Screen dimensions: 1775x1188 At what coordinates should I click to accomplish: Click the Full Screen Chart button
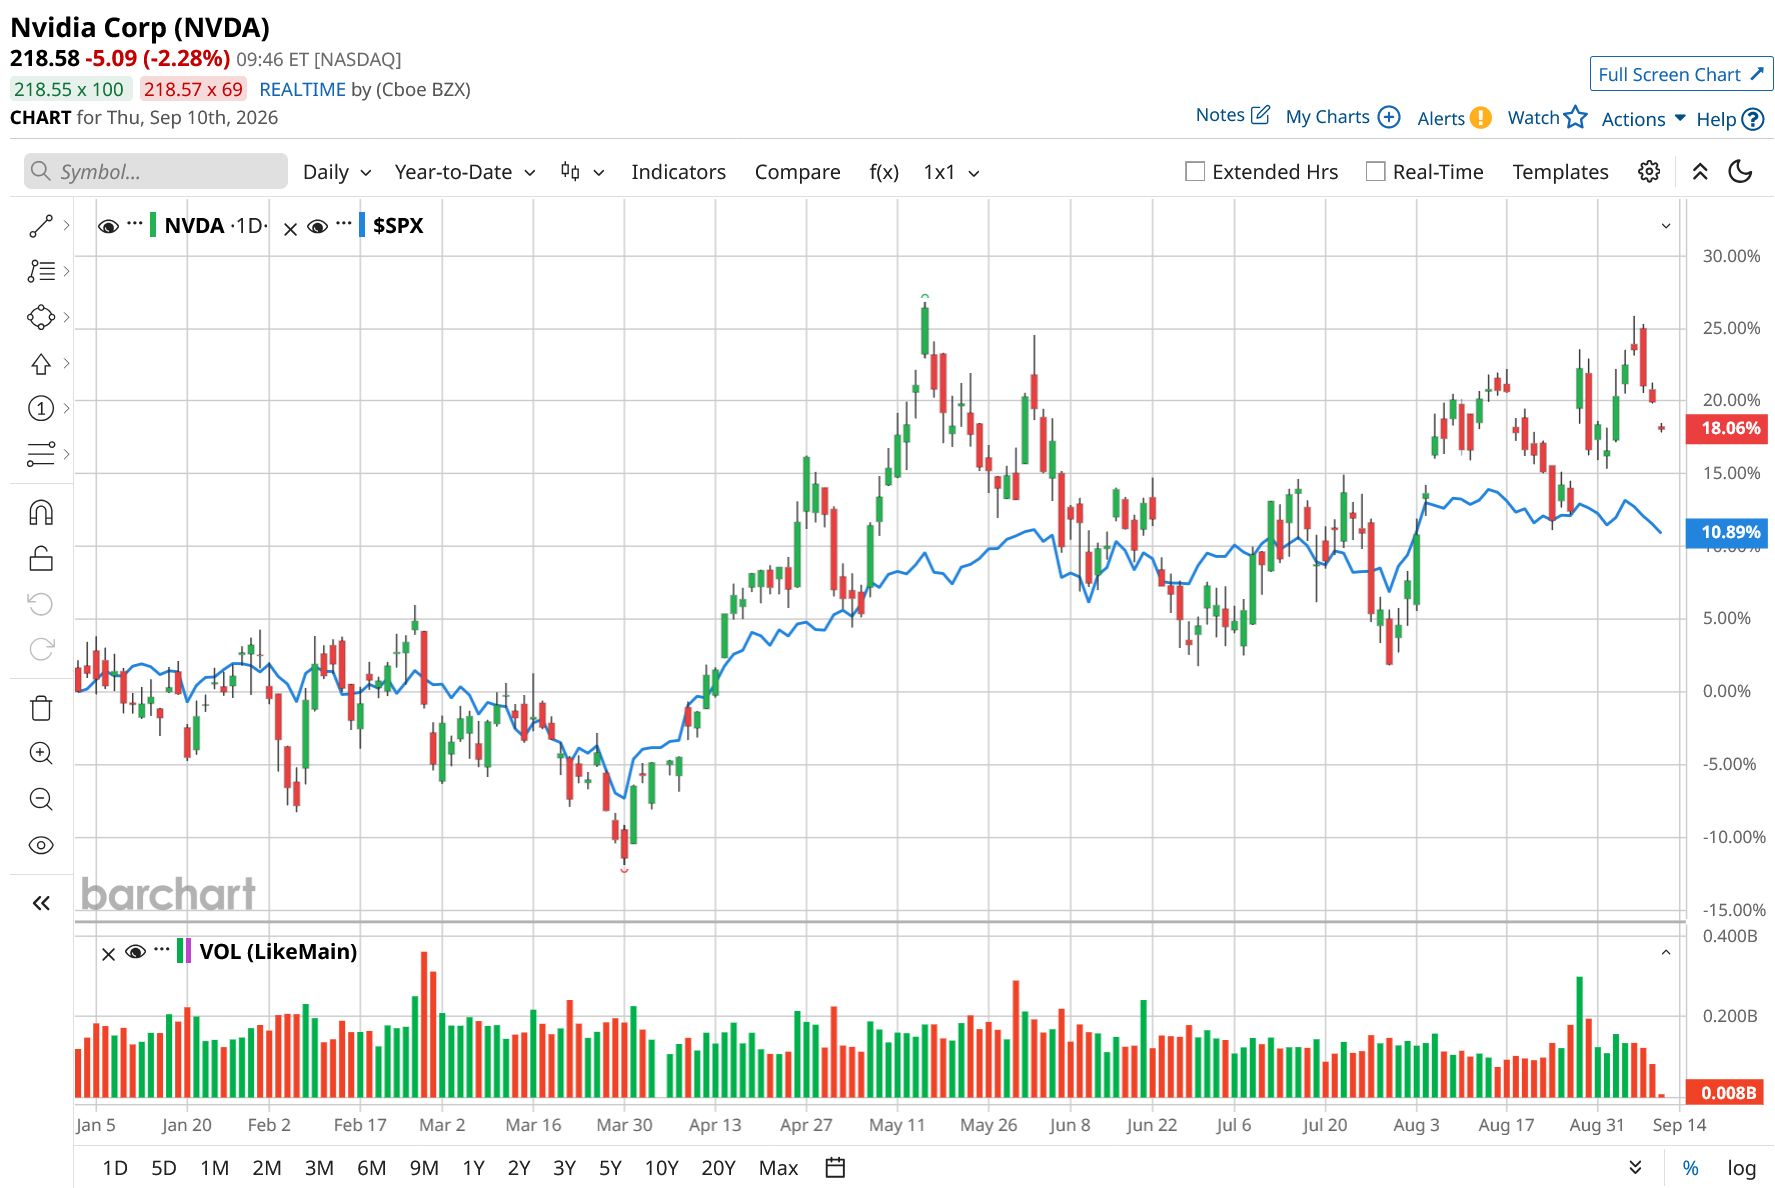click(1681, 74)
